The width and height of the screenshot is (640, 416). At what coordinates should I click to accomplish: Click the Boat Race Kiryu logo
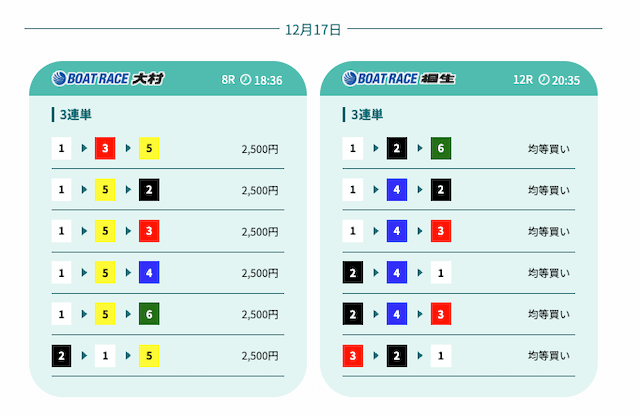coord(400,79)
